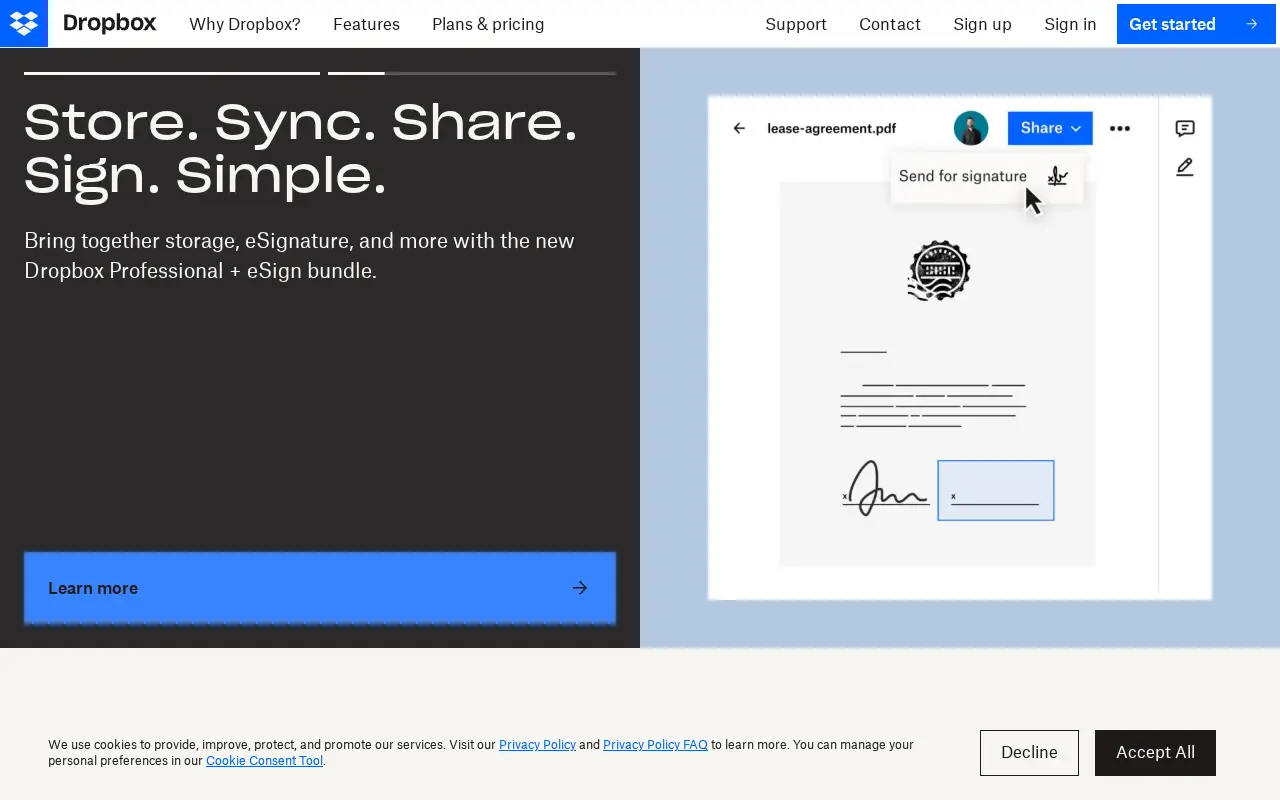Open the Share dropdown in the preview

[1050, 128]
